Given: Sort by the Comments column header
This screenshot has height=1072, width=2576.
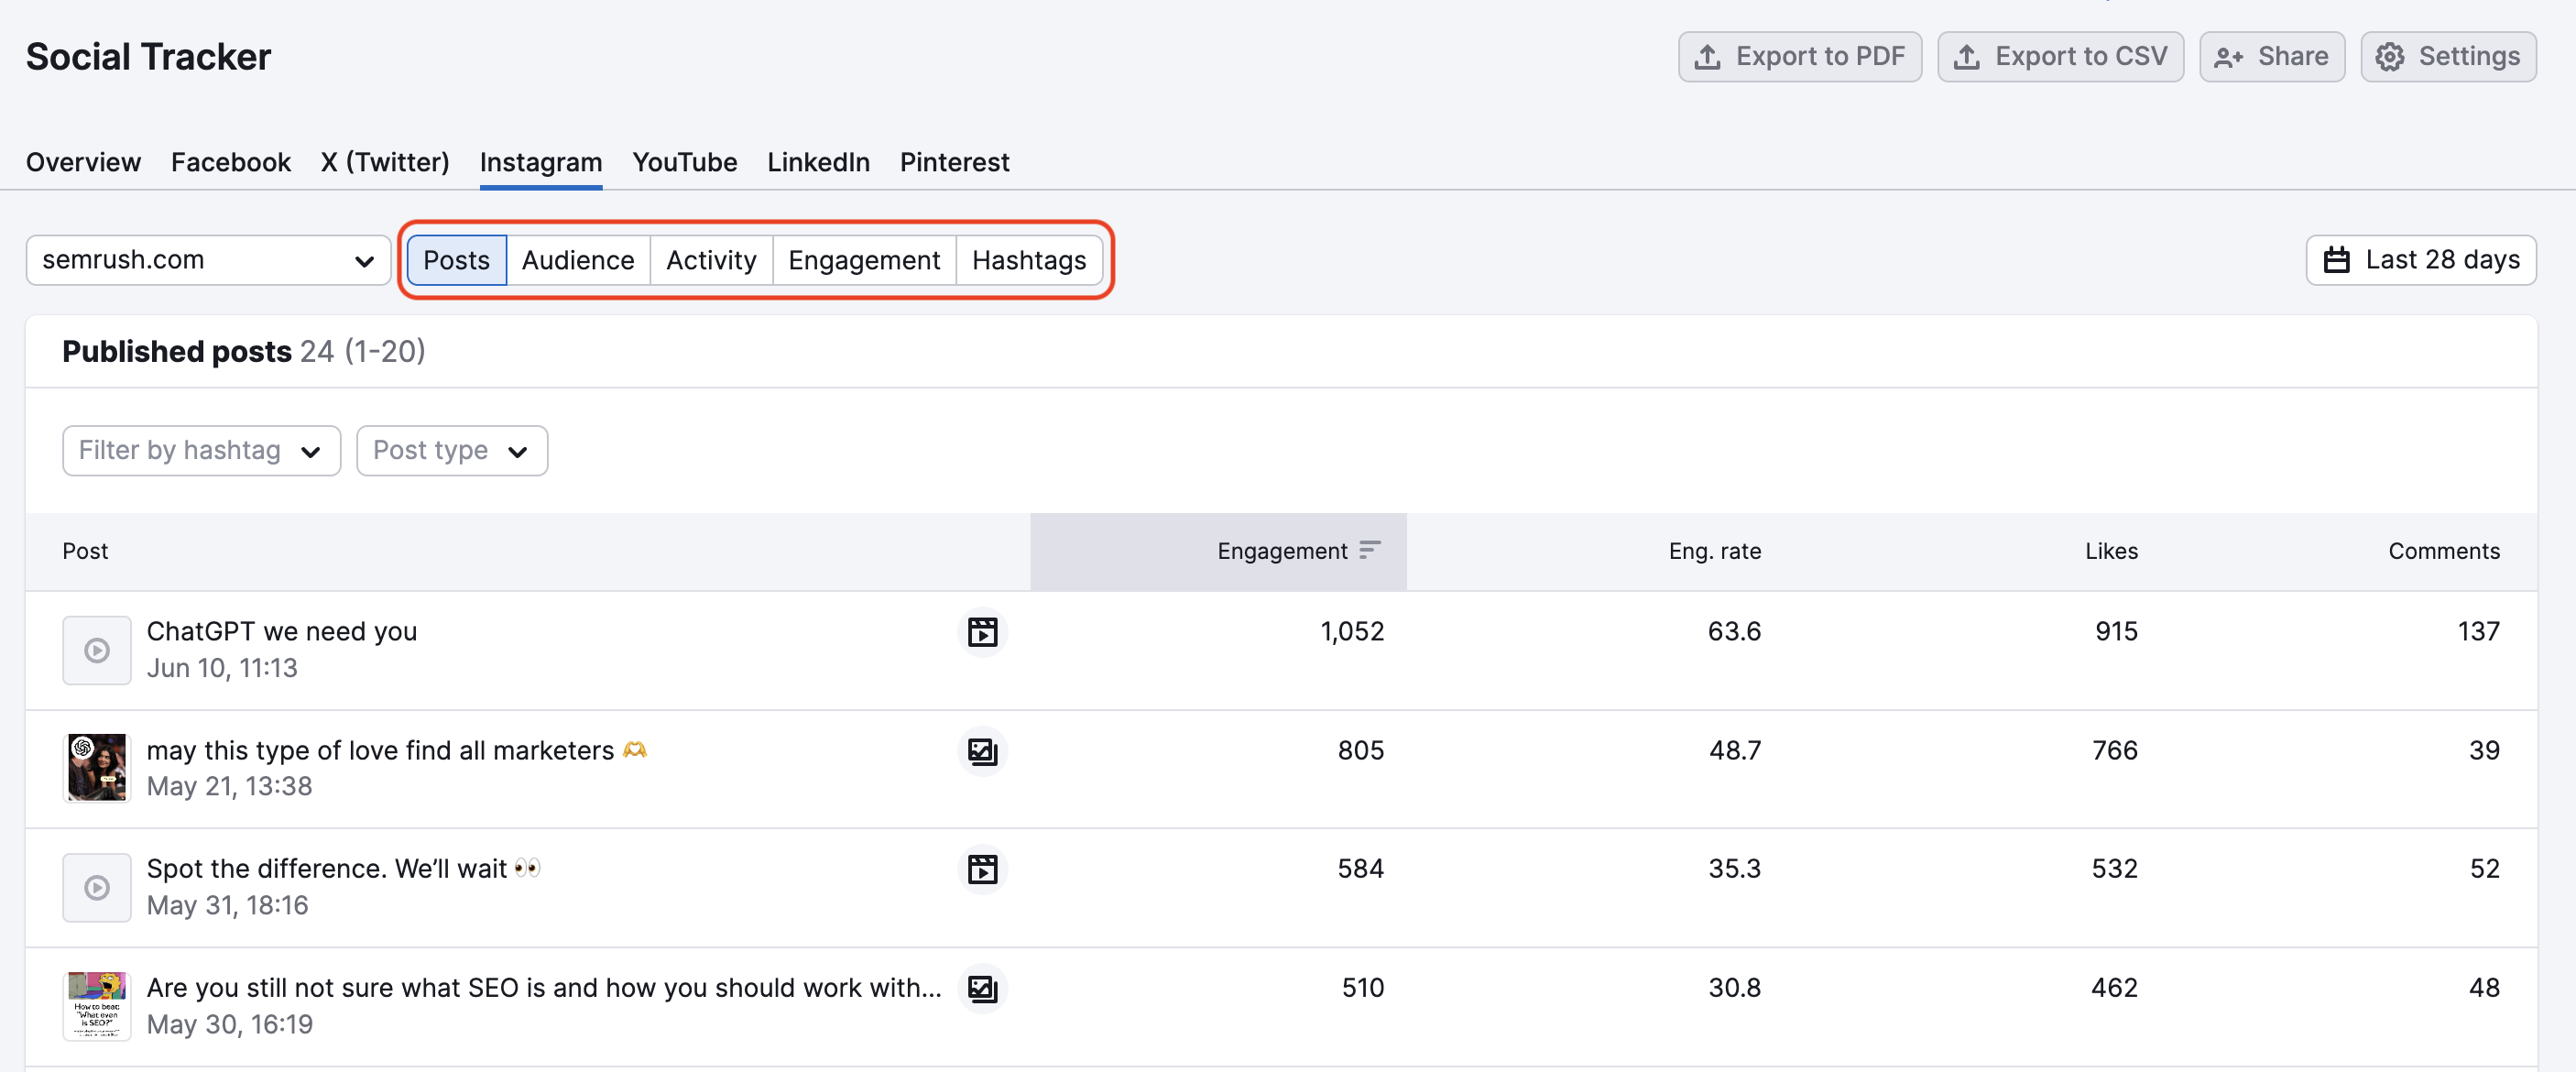Looking at the screenshot, I should pyautogui.click(x=2444, y=551).
